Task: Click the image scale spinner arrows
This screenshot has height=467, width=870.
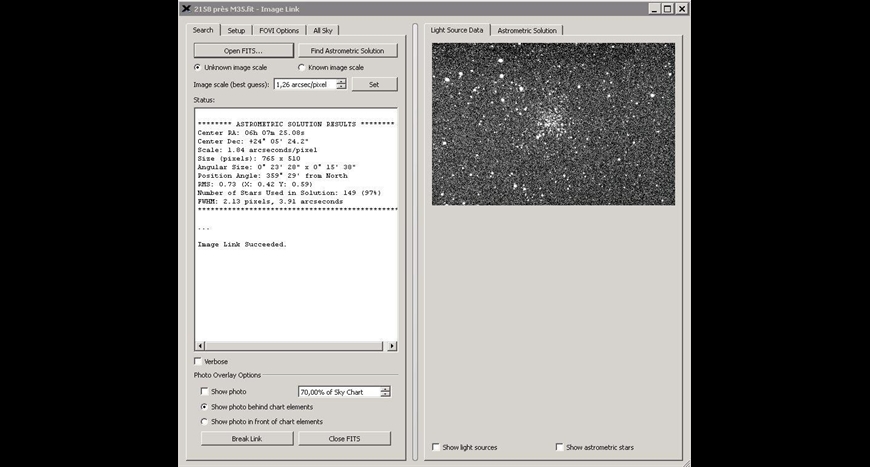Action: 341,84
